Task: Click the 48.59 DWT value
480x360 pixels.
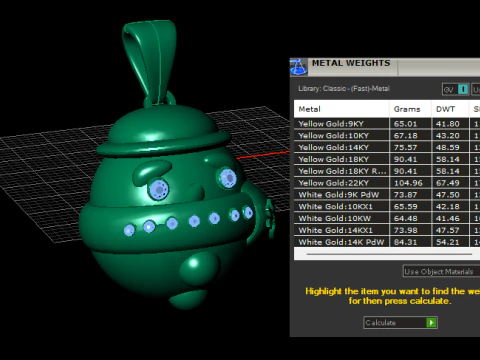Action: pyautogui.click(x=448, y=148)
